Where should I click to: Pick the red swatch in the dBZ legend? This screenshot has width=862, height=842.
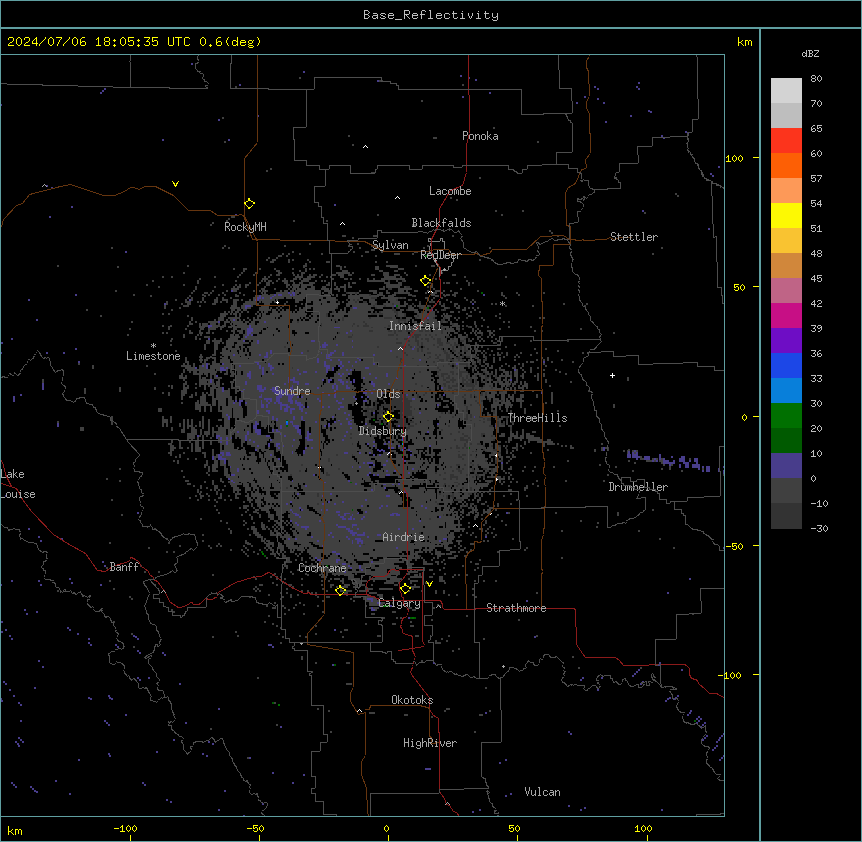(786, 141)
